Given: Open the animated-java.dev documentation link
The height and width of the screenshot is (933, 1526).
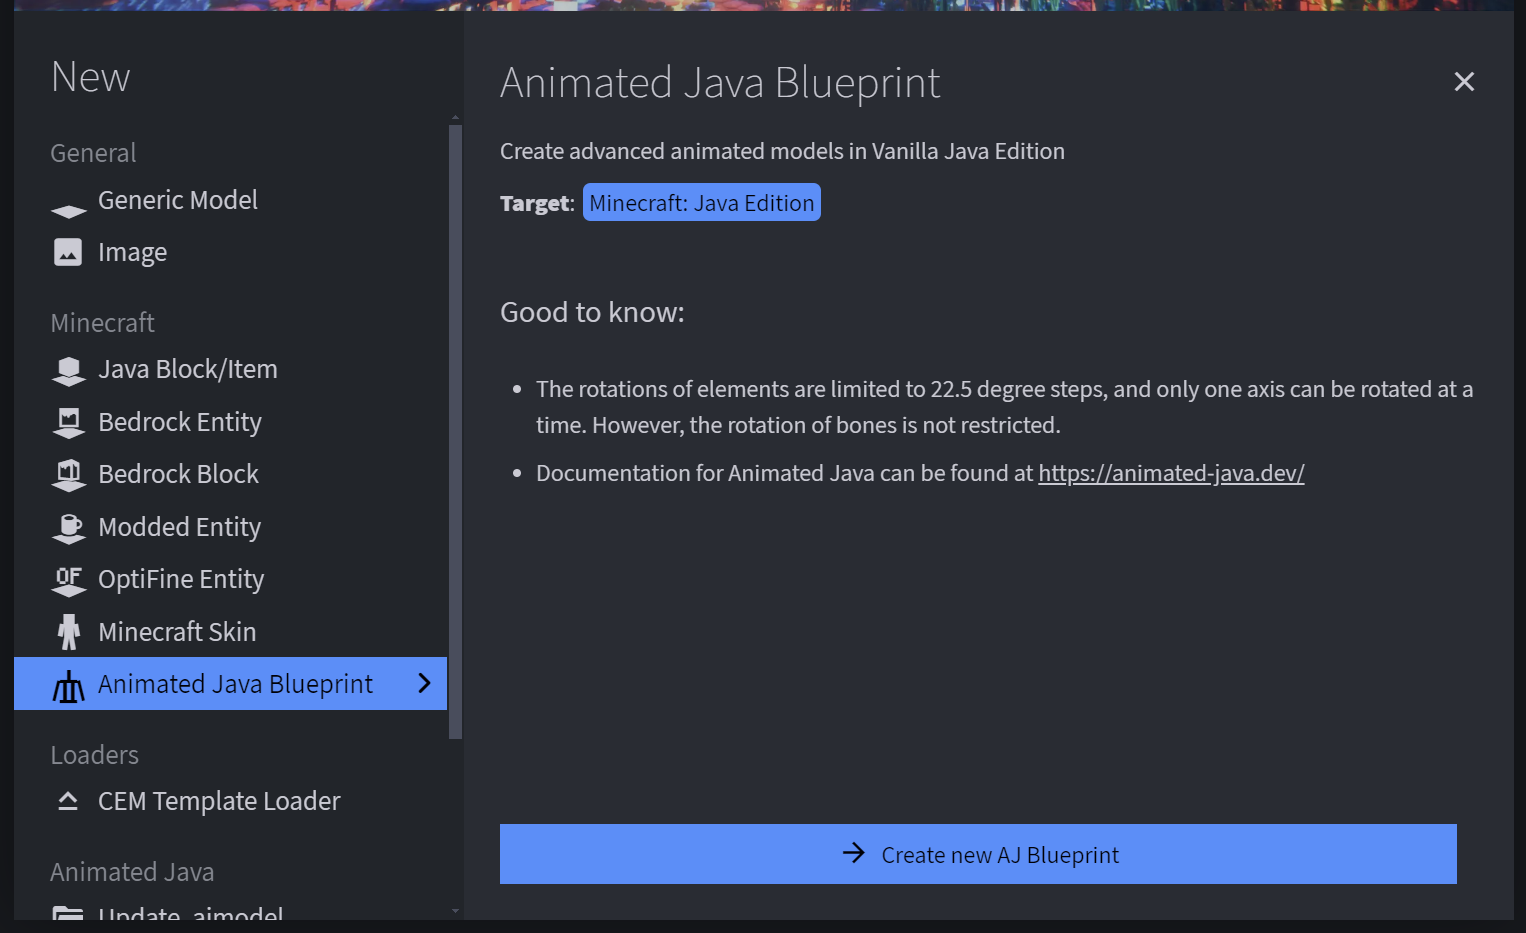Looking at the screenshot, I should click(1171, 473).
